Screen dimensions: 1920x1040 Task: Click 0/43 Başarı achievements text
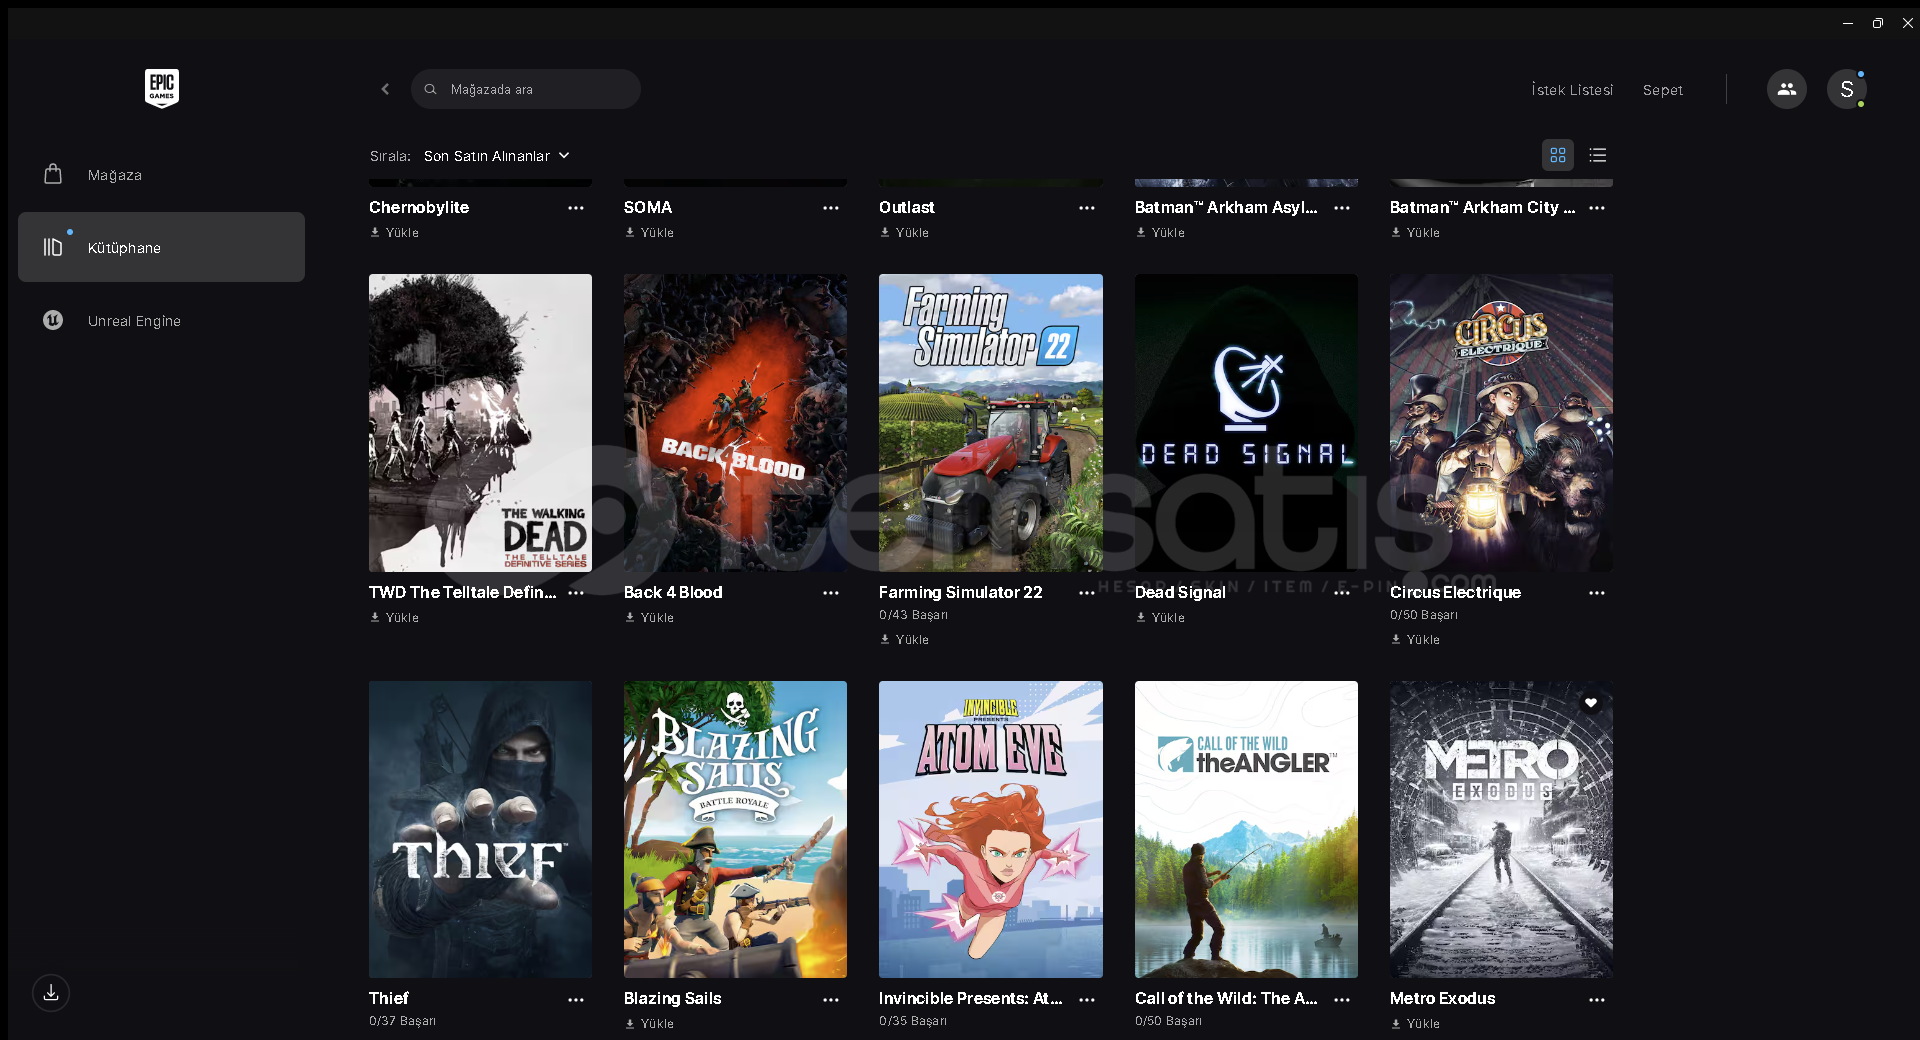pyautogui.click(x=914, y=615)
